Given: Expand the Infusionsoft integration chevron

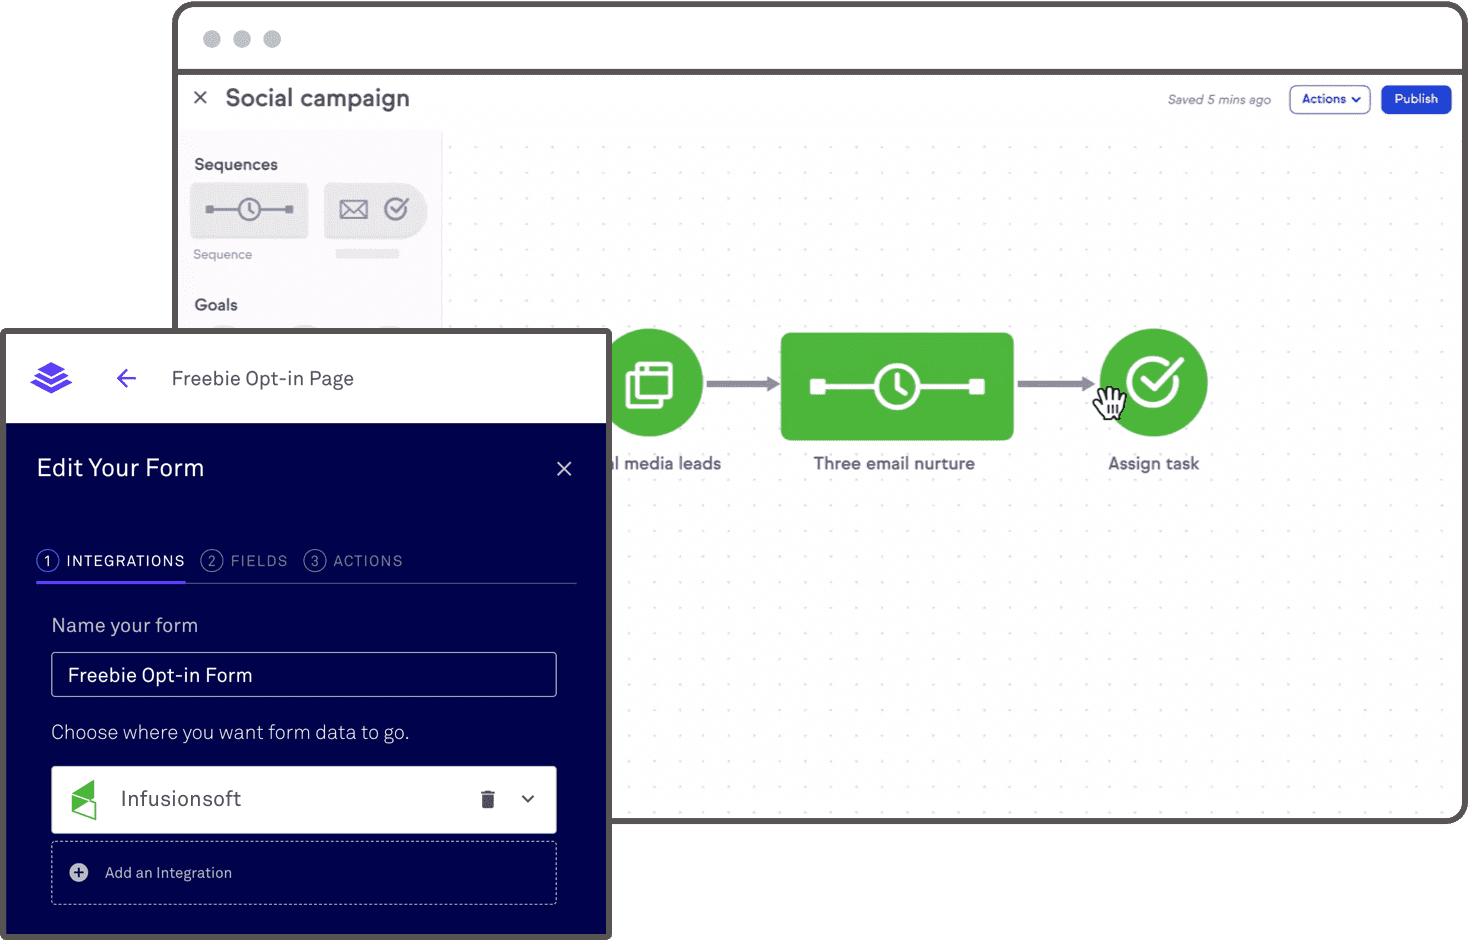Looking at the screenshot, I should pyautogui.click(x=528, y=799).
